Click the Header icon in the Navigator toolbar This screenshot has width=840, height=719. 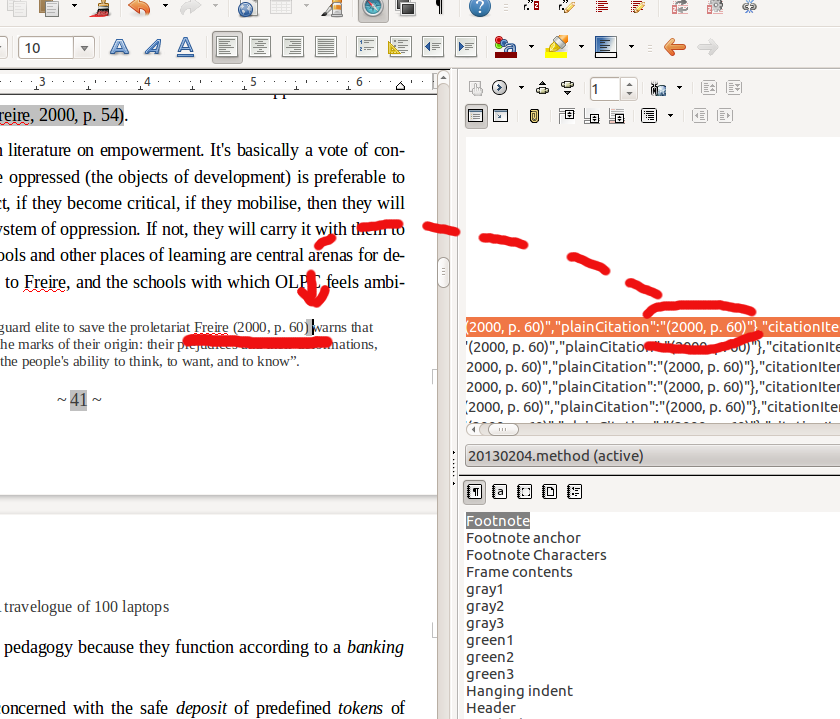(x=568, y=115)
